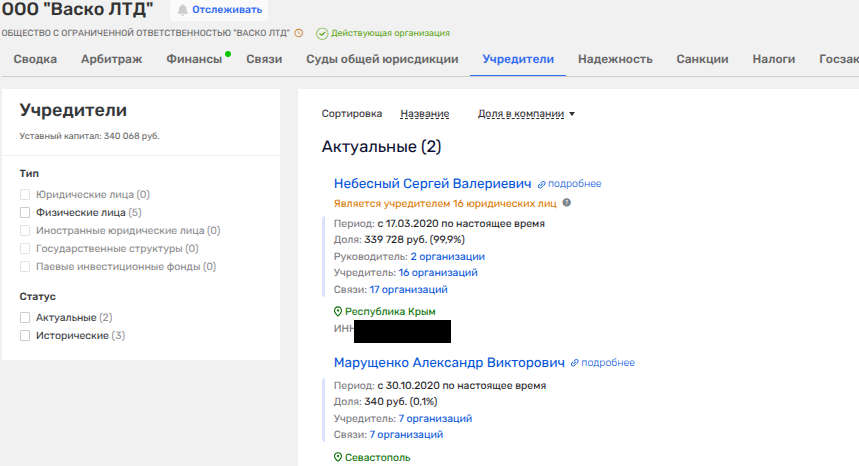Image resolution: width=859 pixels, height=466 pixels.
Task: Open the Доля в компании sort dropdown
Action: tap(526, 114)
